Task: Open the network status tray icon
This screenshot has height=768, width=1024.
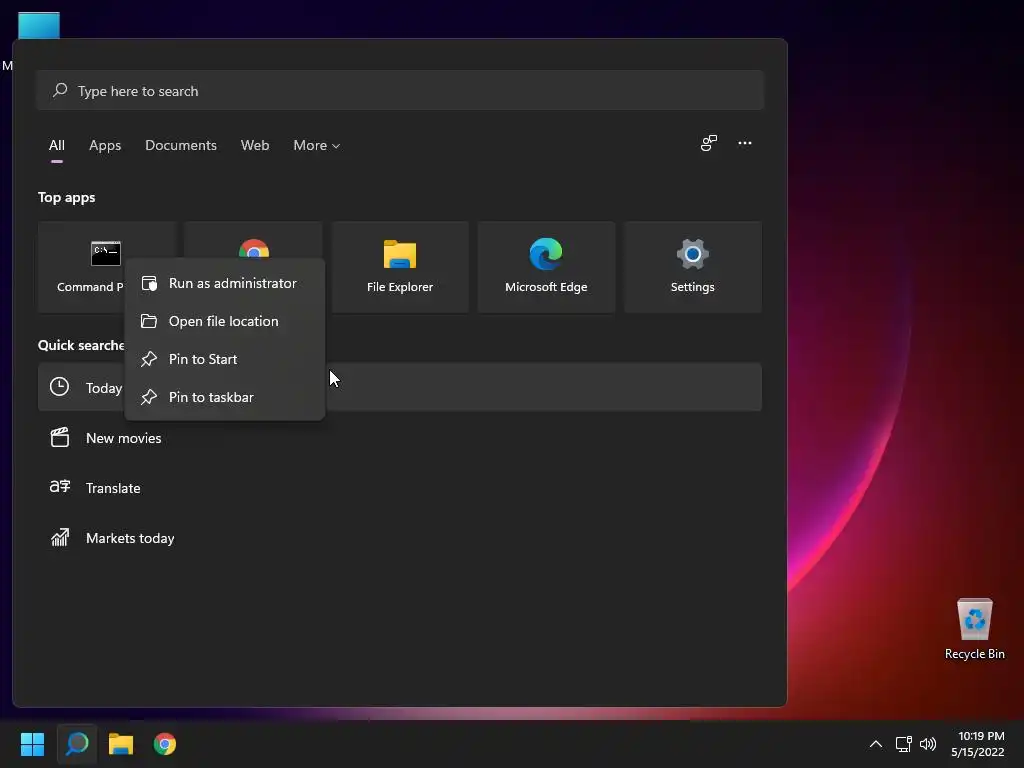Action: 903,744
